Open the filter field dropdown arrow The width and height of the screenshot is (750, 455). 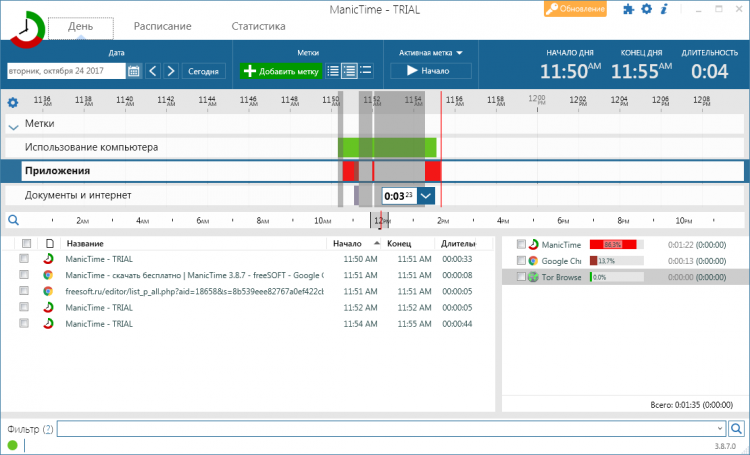point(720,429)
